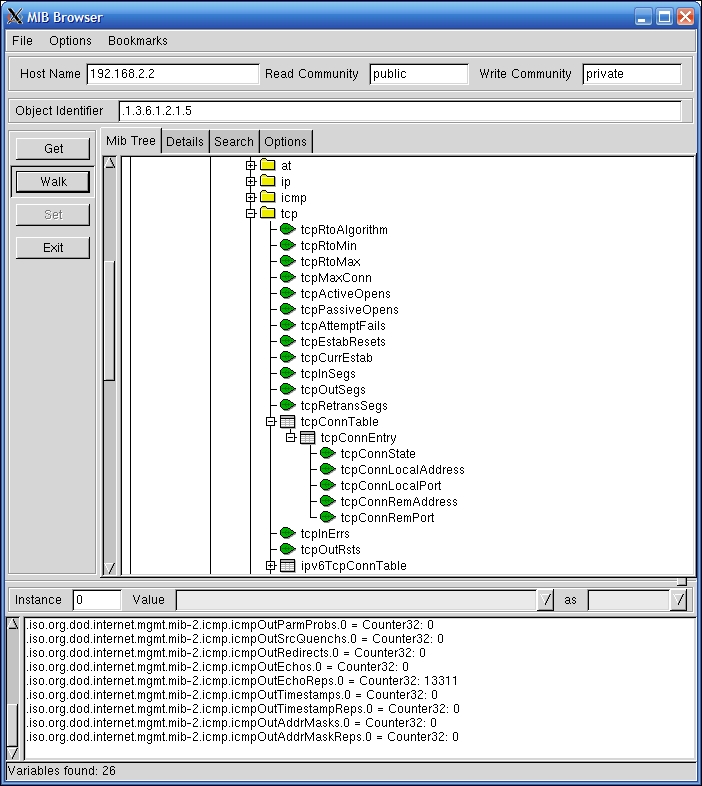
Task: Click the disabled Set button
Action: point(53,215)
